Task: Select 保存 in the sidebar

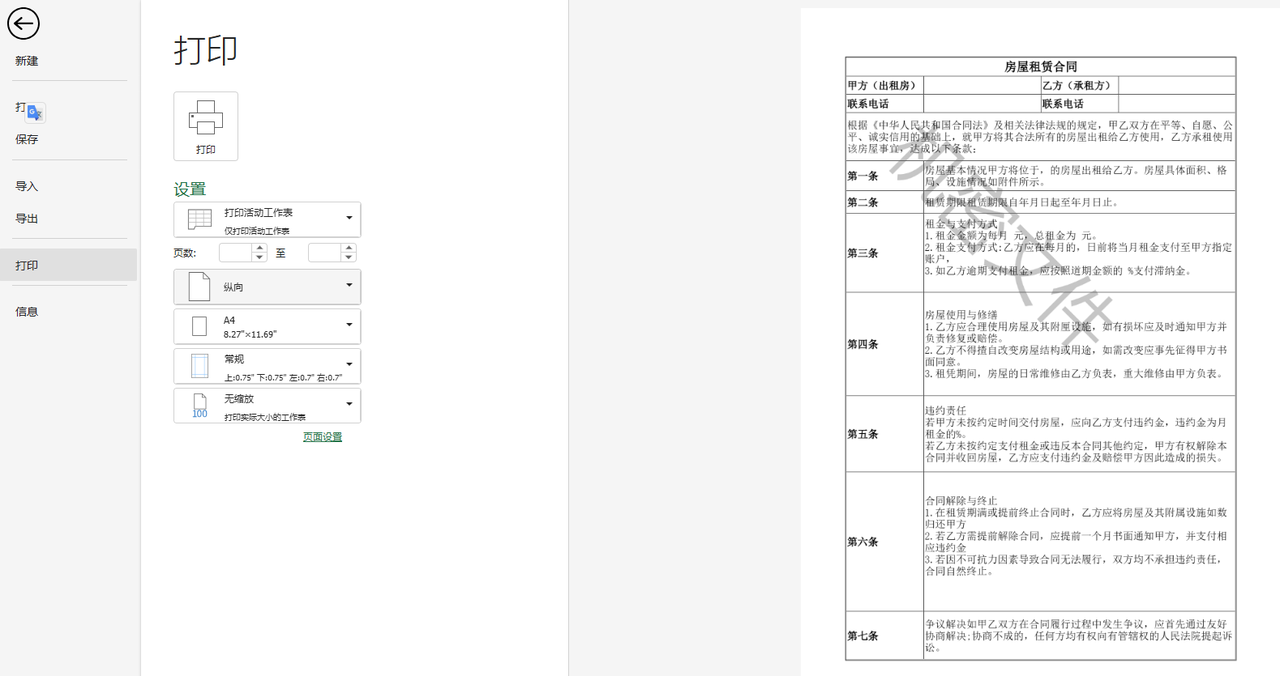Action: tap(27, 139)
